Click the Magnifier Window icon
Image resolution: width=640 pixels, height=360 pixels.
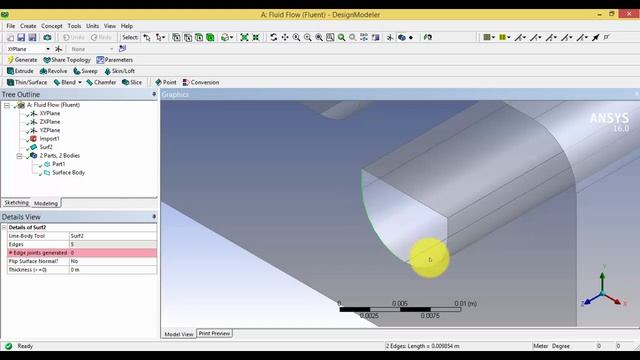coord(330,38)
